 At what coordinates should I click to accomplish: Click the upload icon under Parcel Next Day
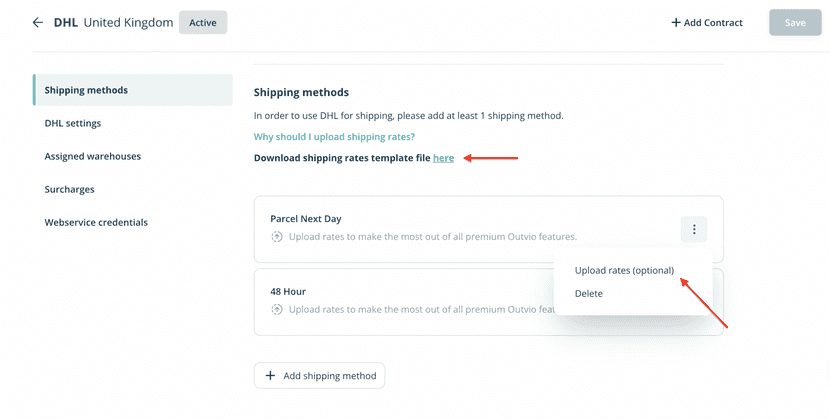point(277,237)
